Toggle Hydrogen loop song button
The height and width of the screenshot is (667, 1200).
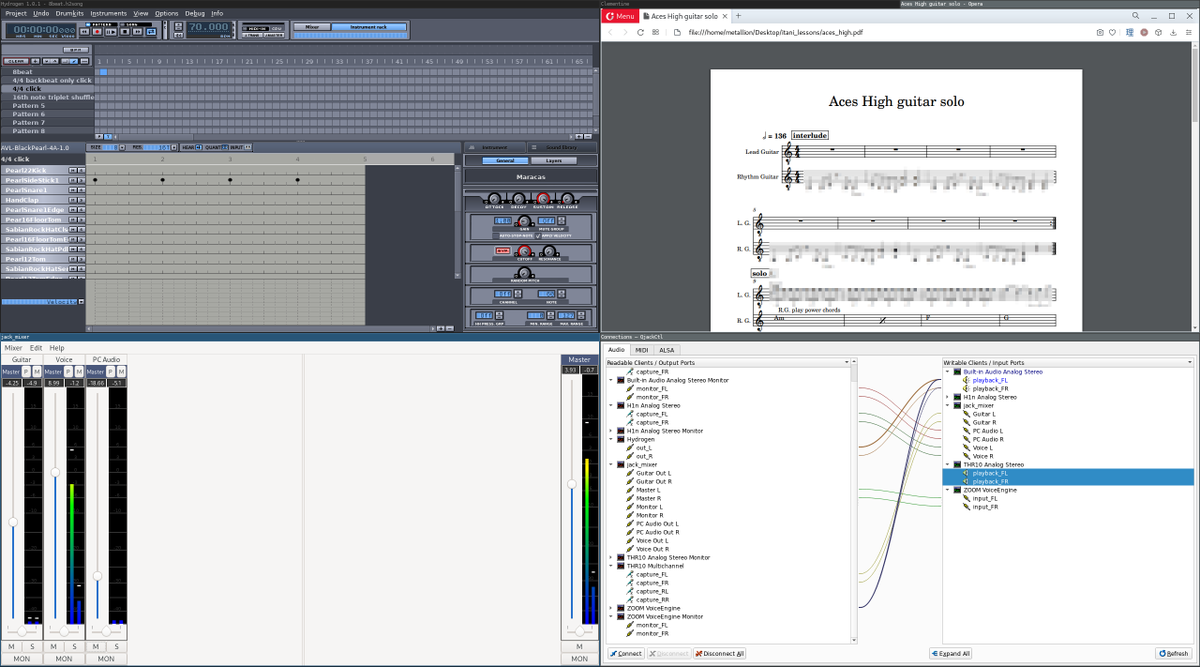[x=151, y=31]
